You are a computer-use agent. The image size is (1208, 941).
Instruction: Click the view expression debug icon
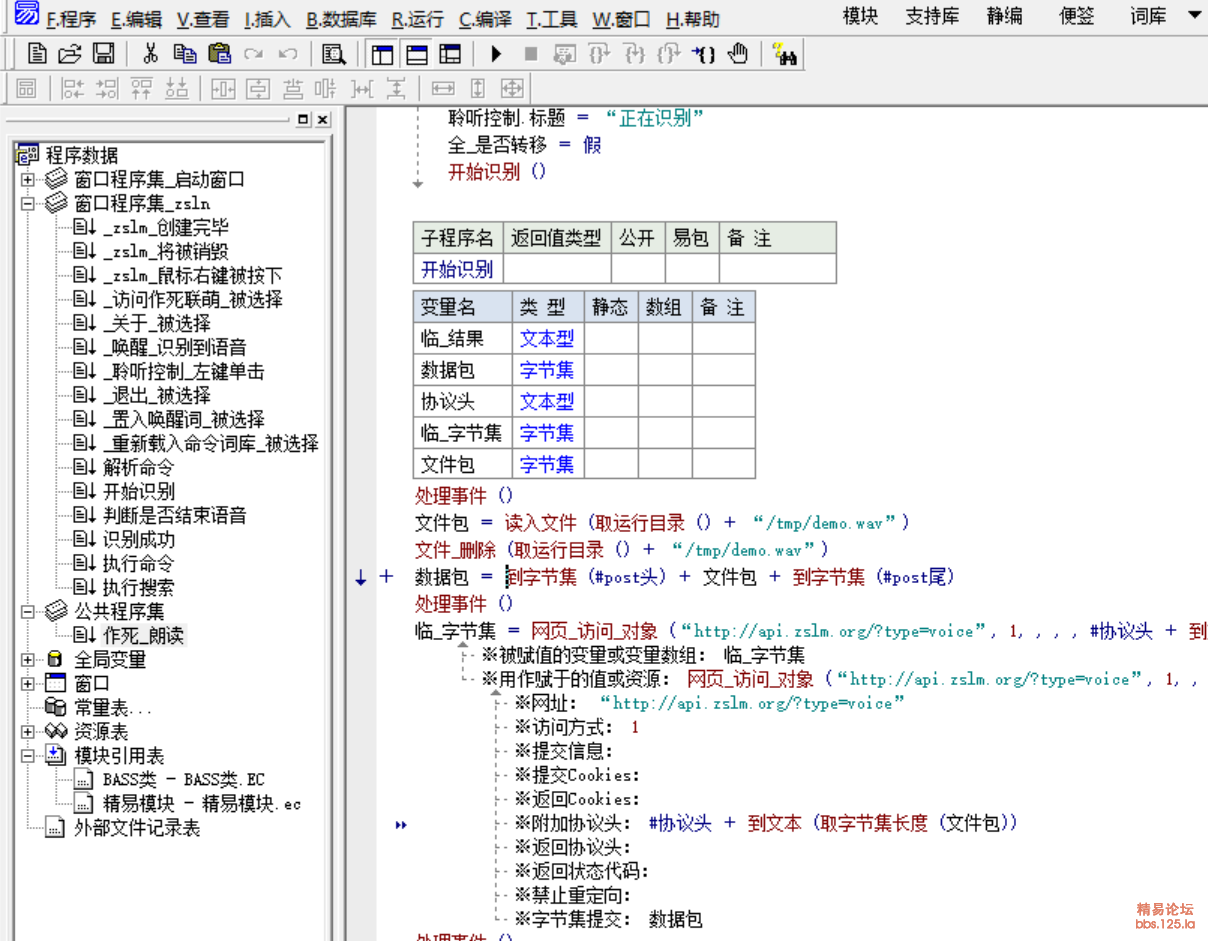tap(564, 54)
